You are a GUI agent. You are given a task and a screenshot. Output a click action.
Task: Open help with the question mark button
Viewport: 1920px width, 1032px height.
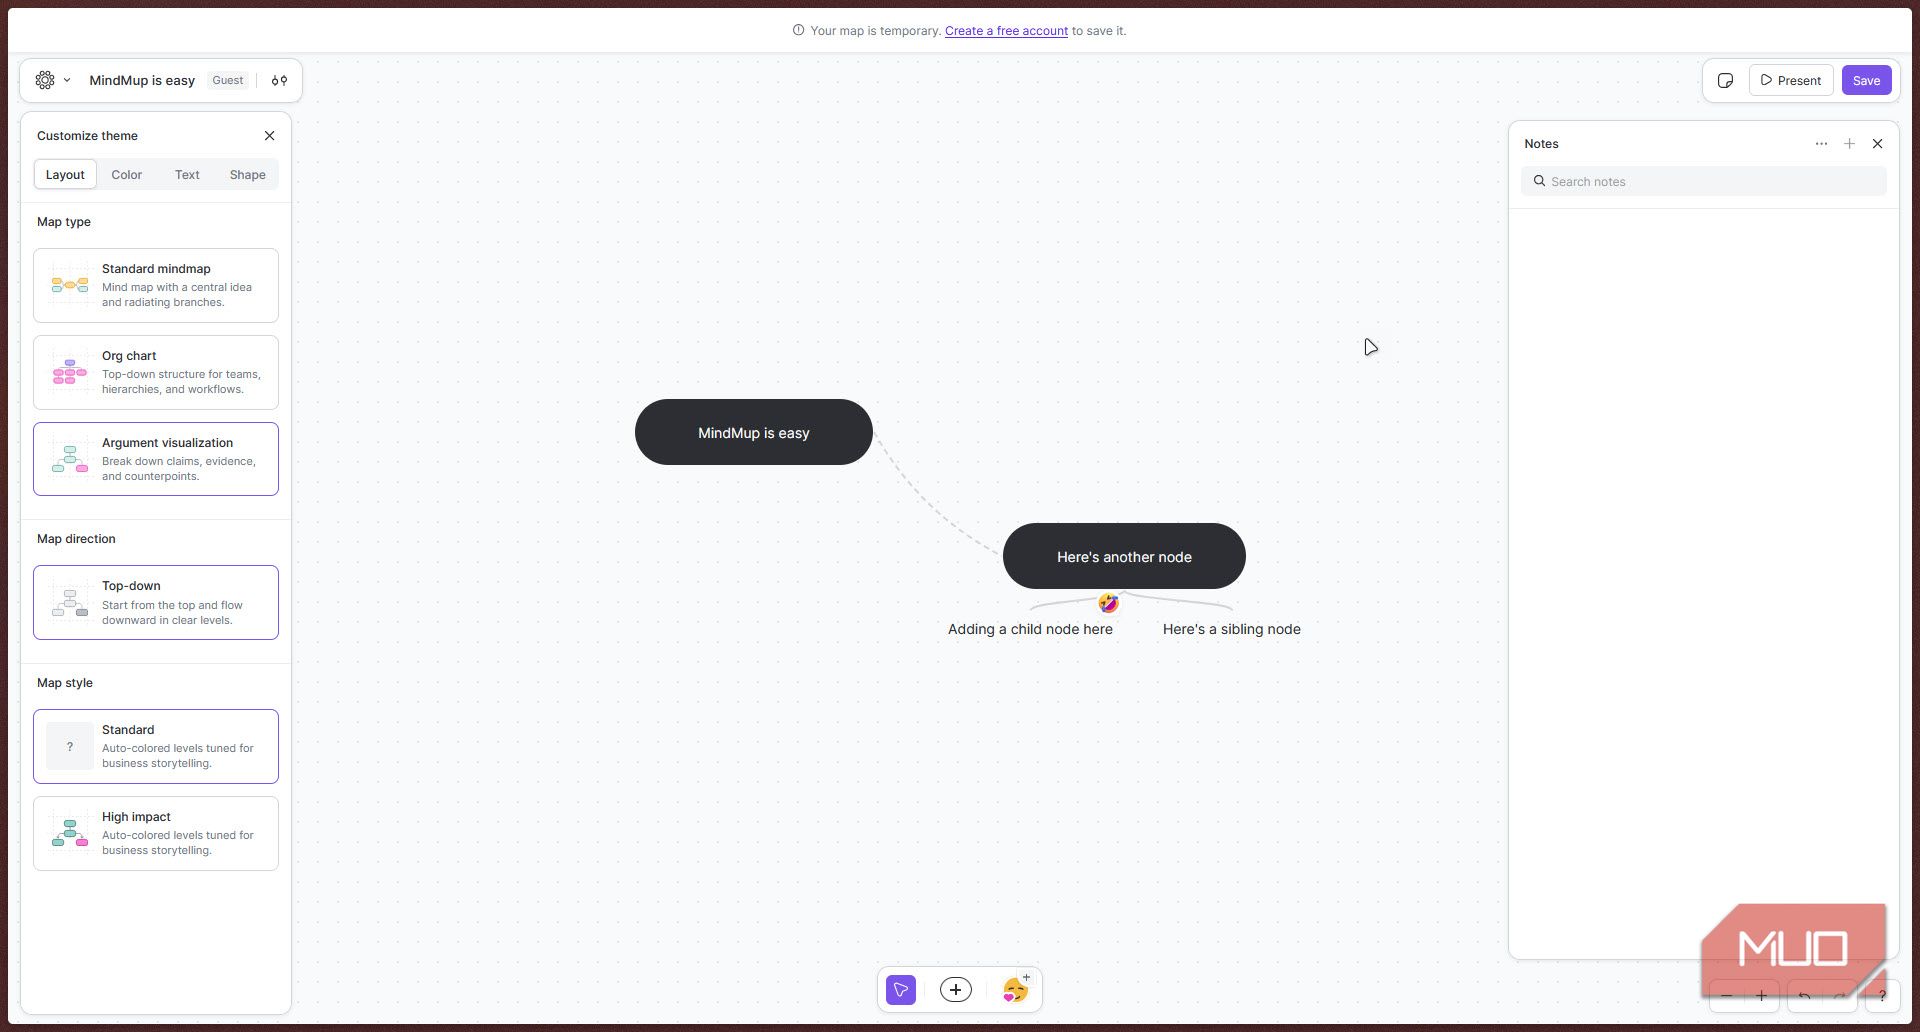pyautogui.click(x=1882, y=996)
